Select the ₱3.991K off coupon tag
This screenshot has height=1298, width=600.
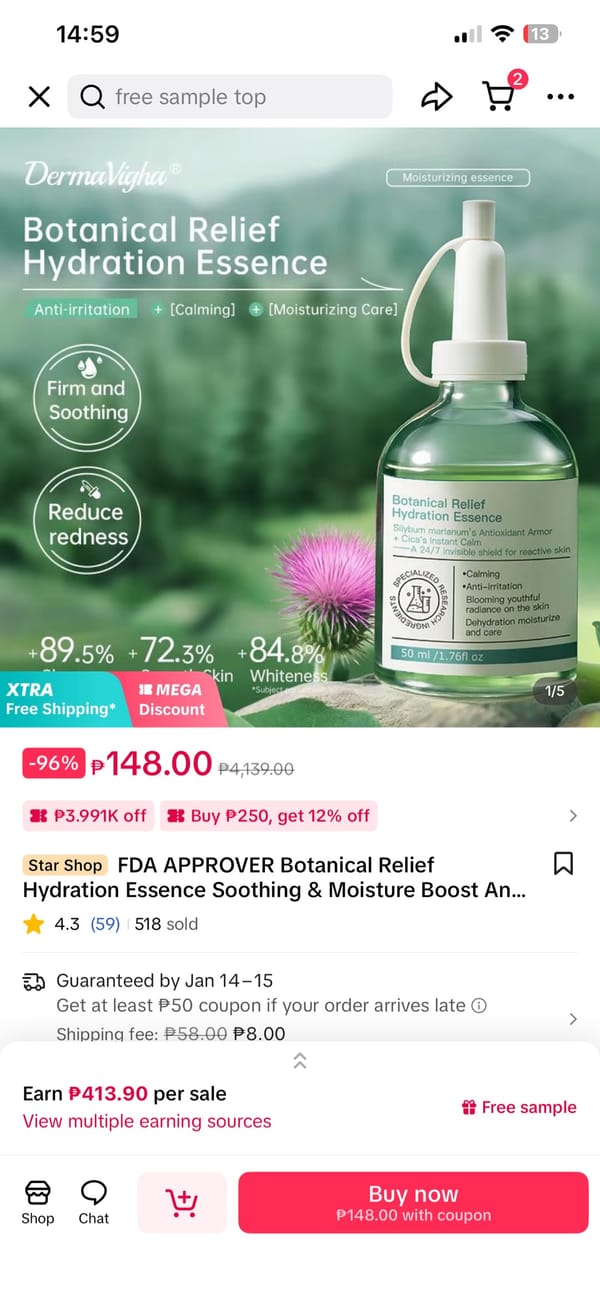88,816
